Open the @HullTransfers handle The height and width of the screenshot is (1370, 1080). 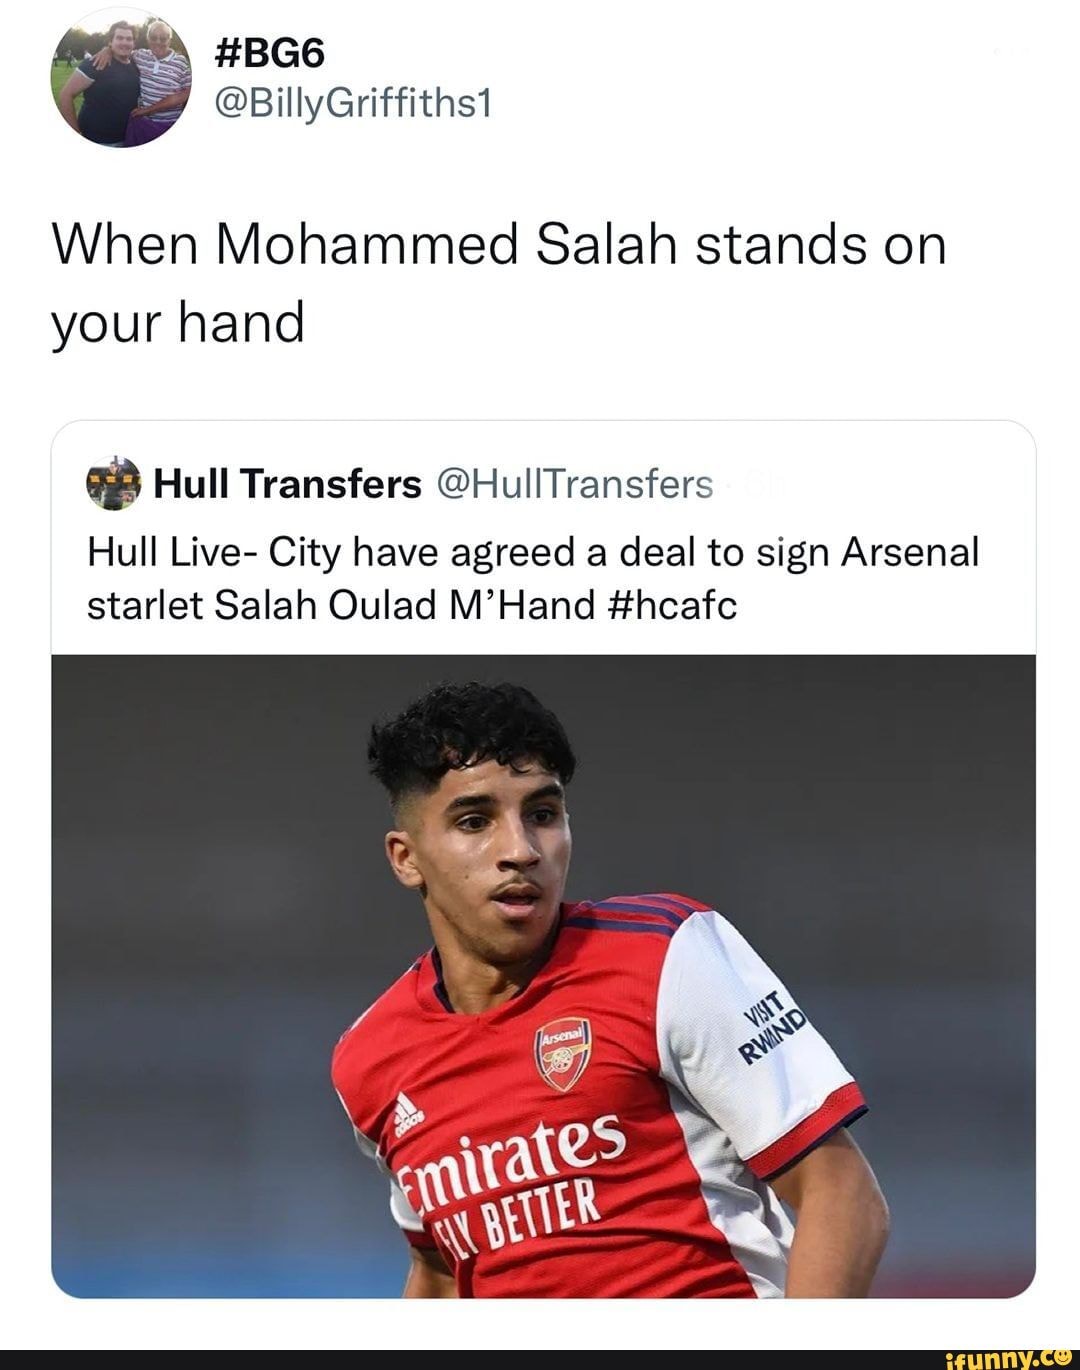[575, 484]
